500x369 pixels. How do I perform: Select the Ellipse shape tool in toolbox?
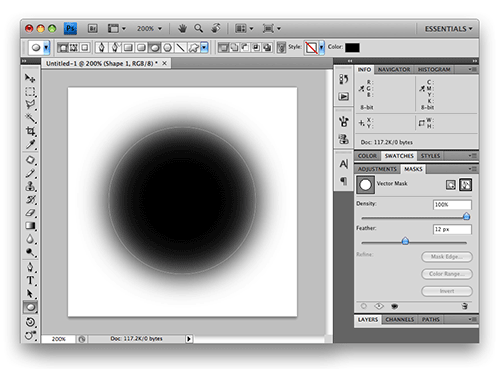tap(30, 307)
